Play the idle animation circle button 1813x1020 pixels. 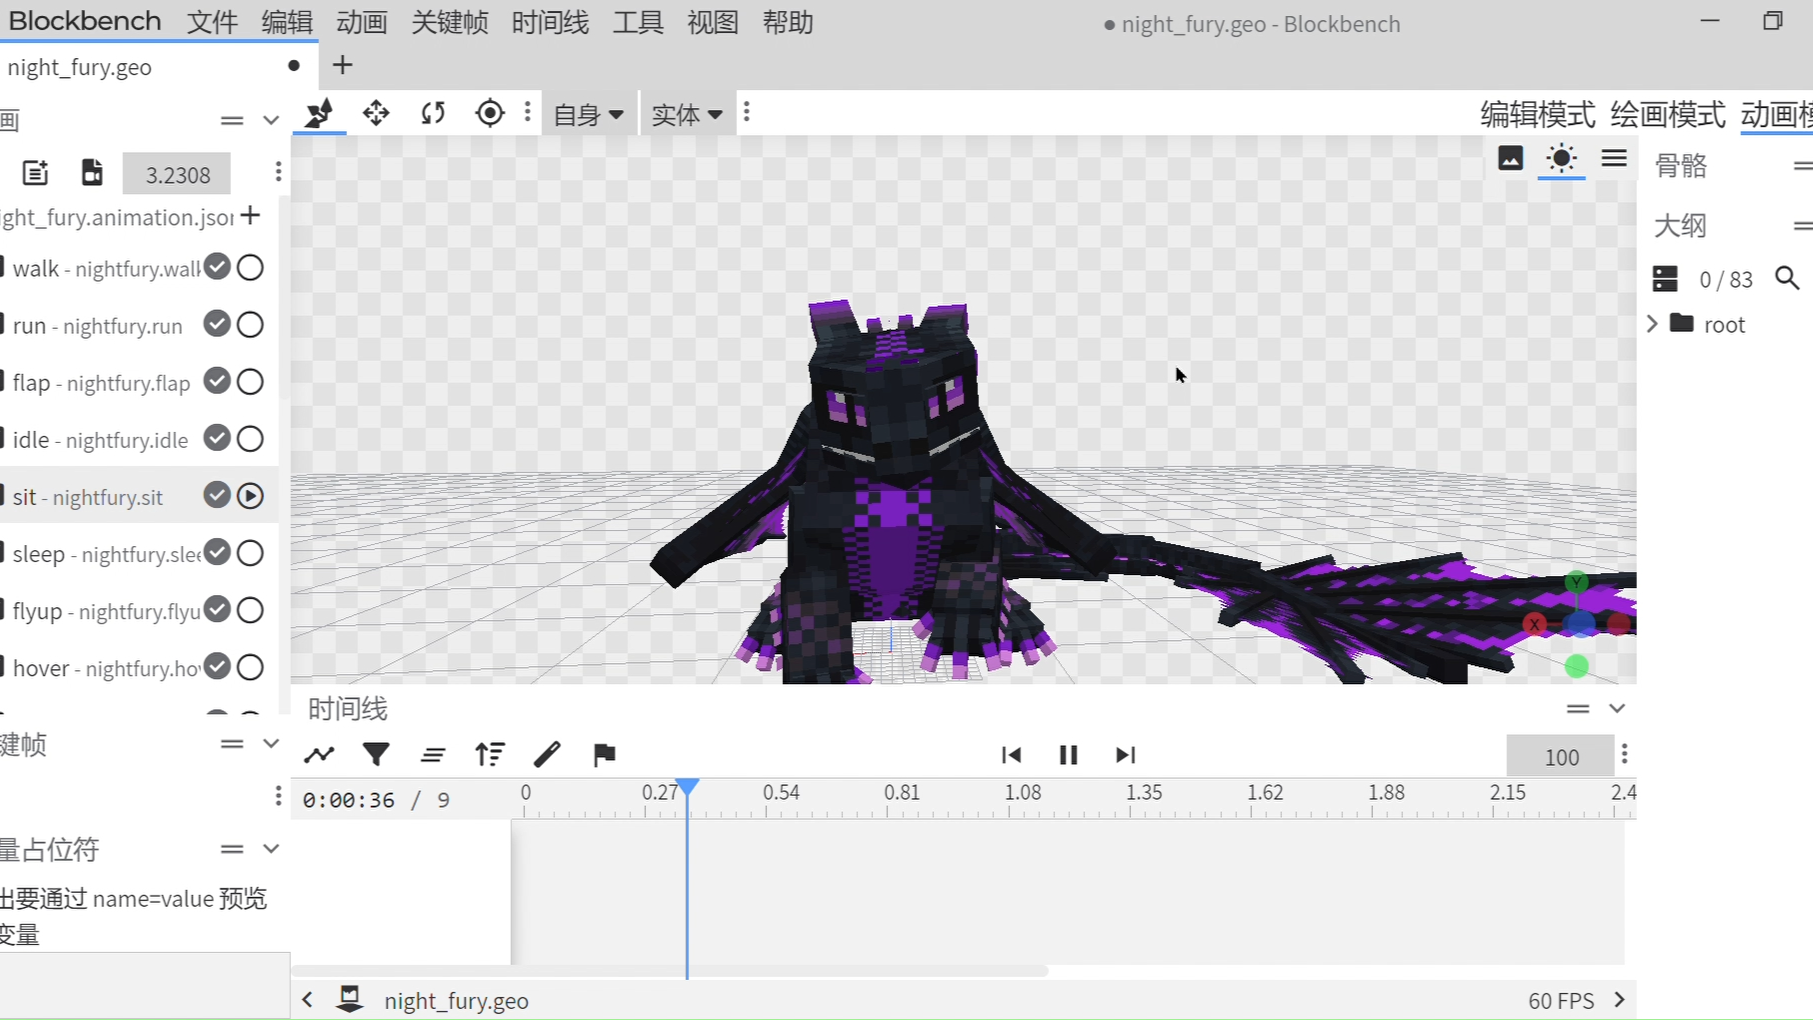tap(251, 438)
